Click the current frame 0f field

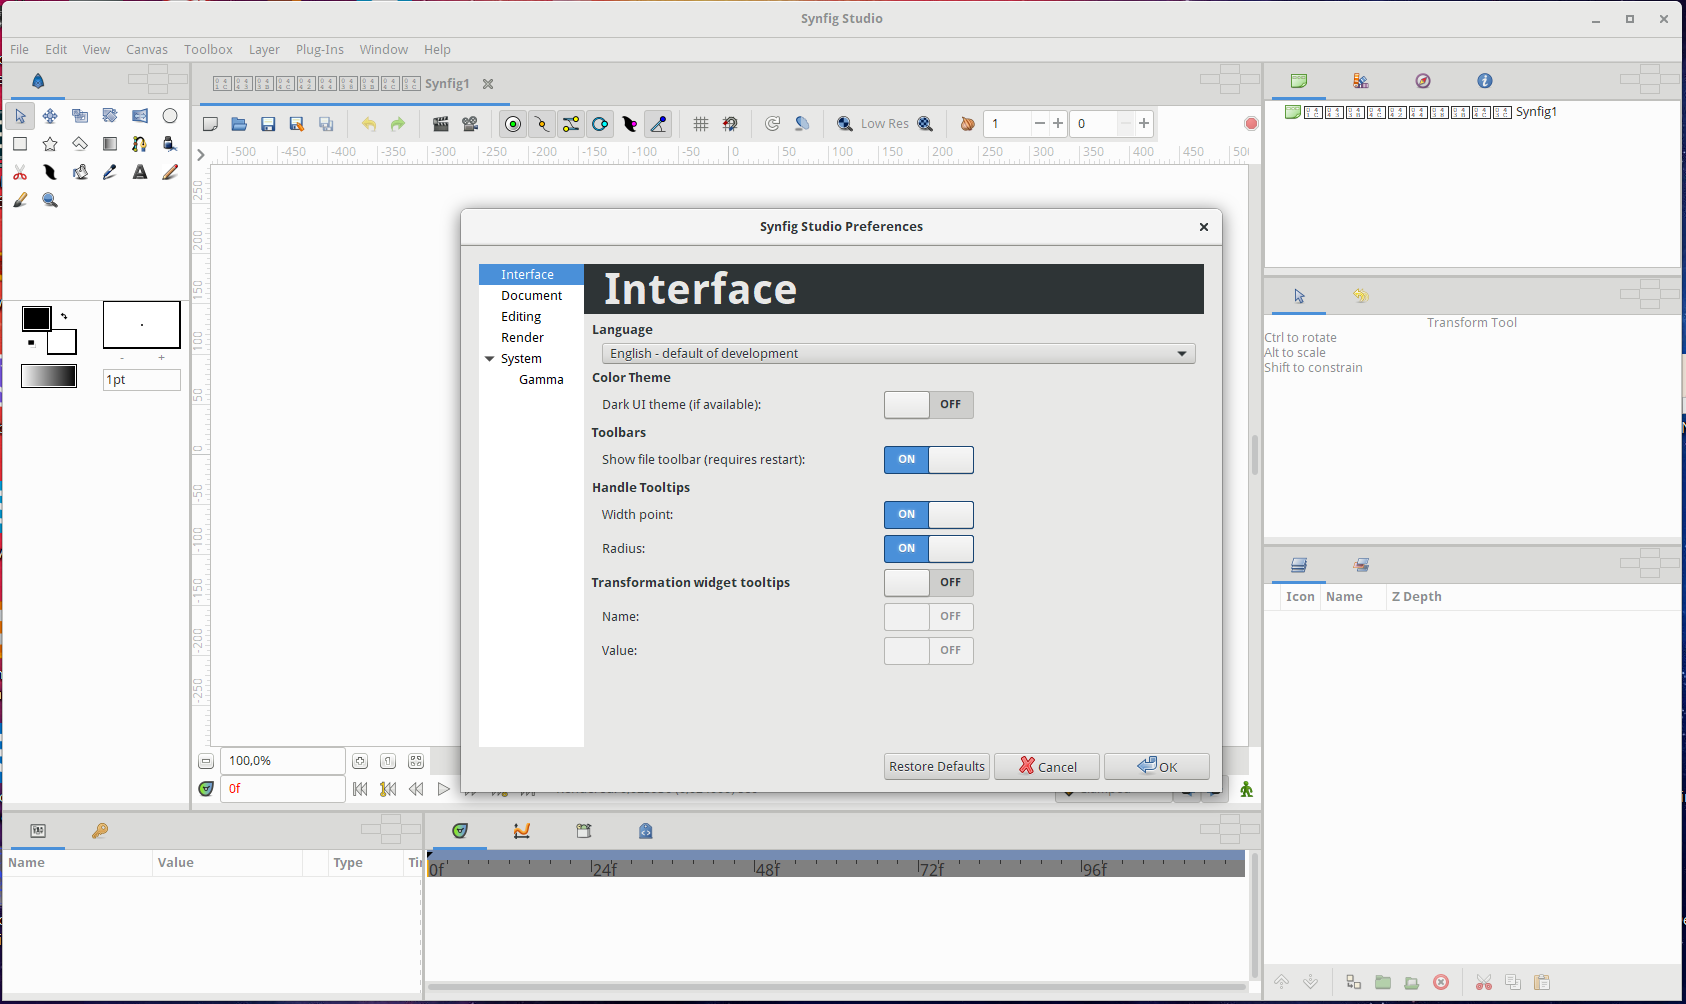pyautogui.click(x=283, y=789)
